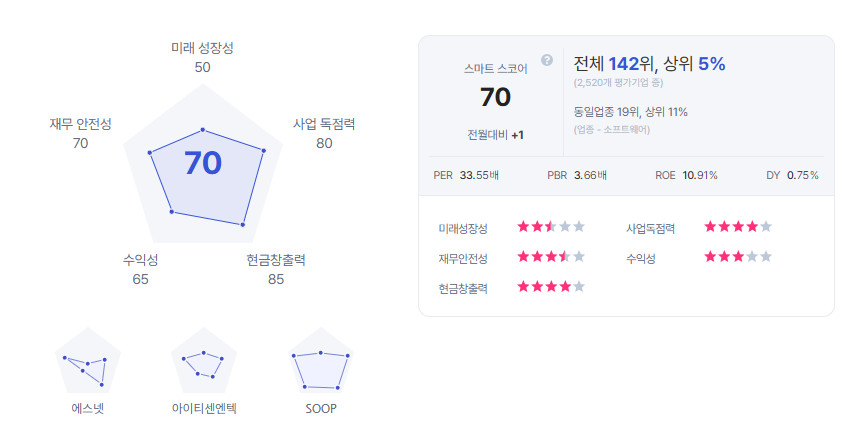
Task: Click the 사업 독점력 80 radar axis label
Action: (x=324, y=133)
